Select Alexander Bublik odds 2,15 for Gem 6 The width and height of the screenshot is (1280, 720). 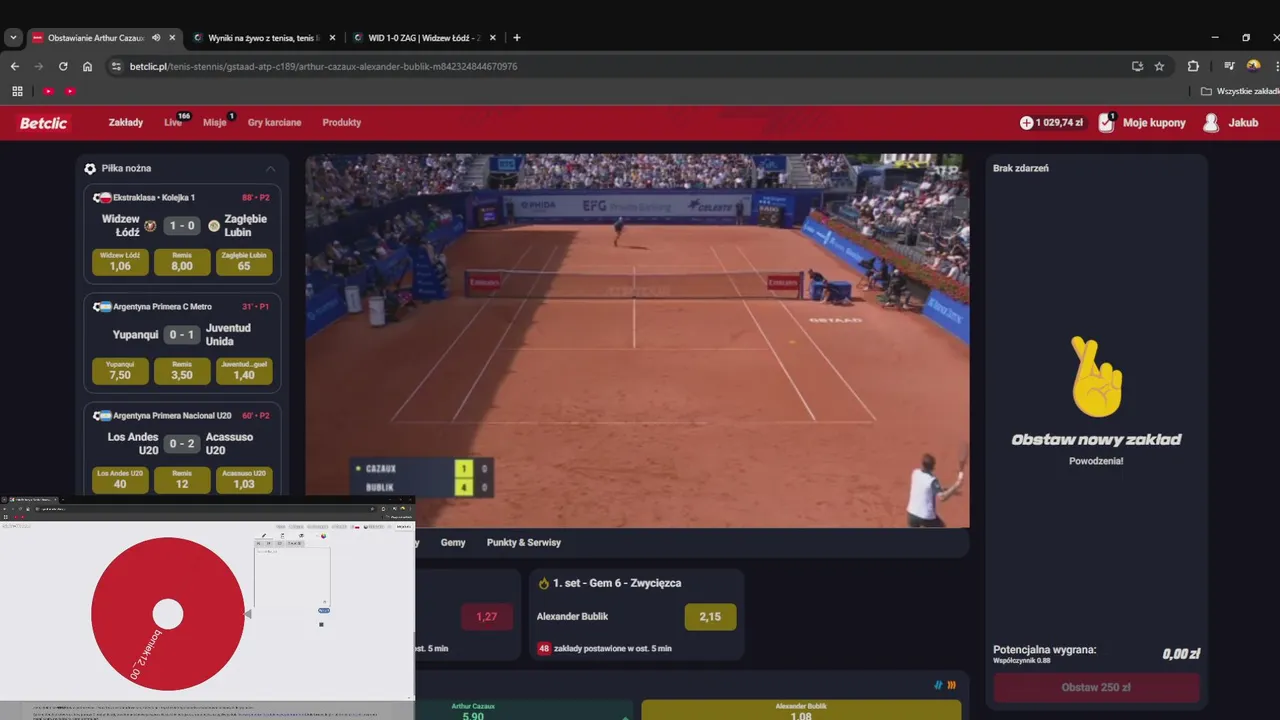[x=710, y=617]
